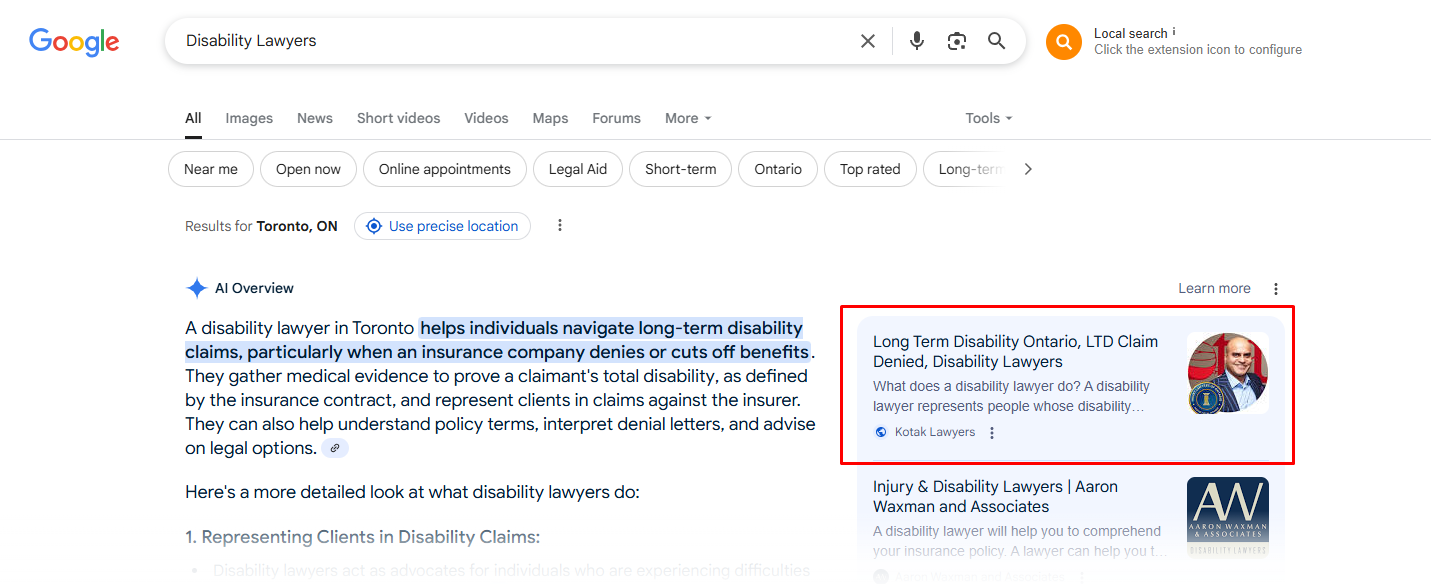The image size is (1431, 584).
Task: Click the orange Local search extension icon
Action: tap(1063, 42)
